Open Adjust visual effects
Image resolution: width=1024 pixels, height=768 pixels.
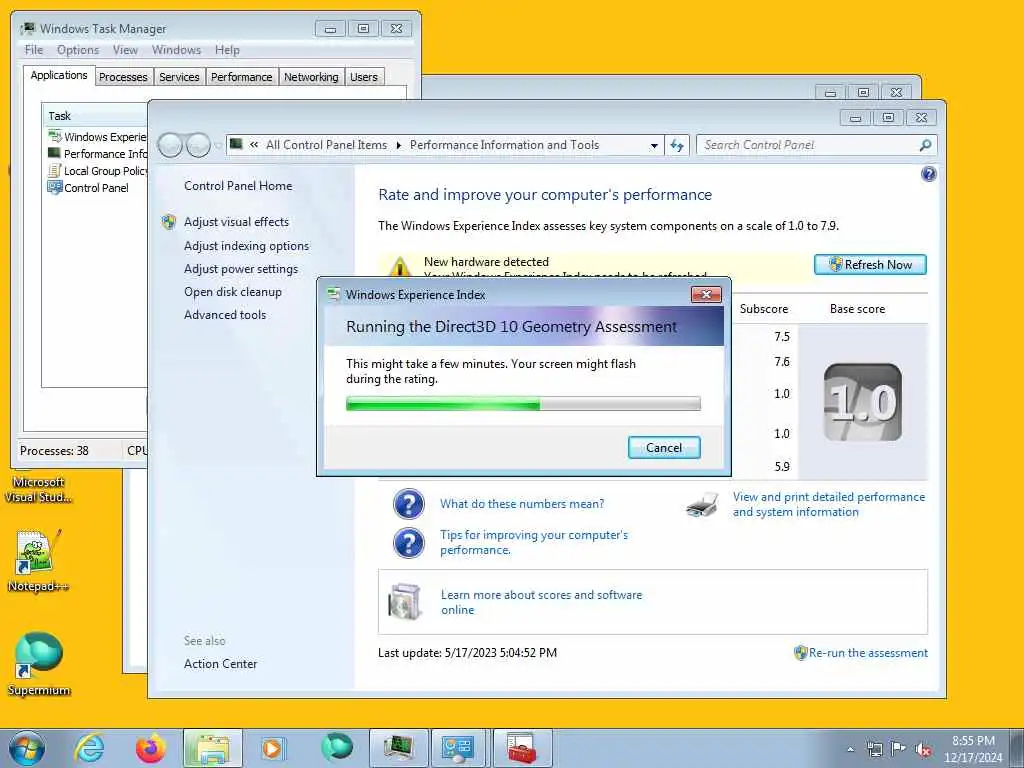[x=236, y=222]
